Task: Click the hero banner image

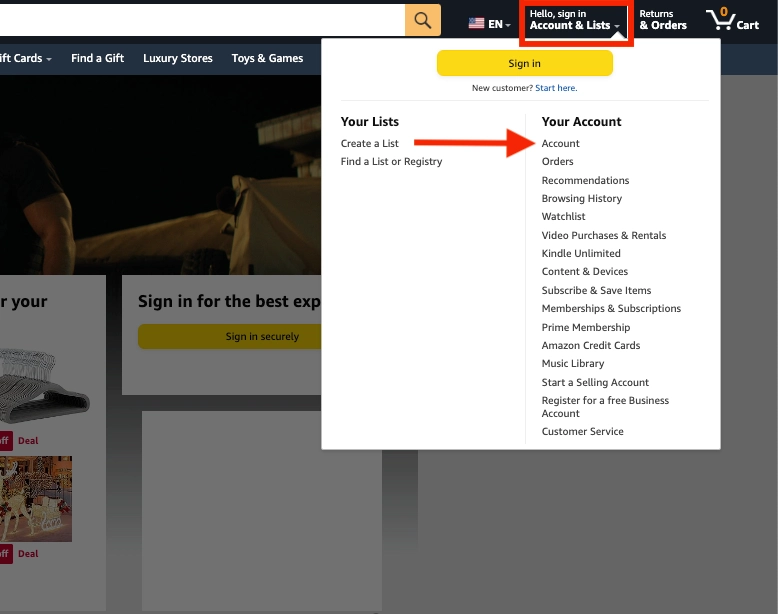Action: tap(160, 175)
